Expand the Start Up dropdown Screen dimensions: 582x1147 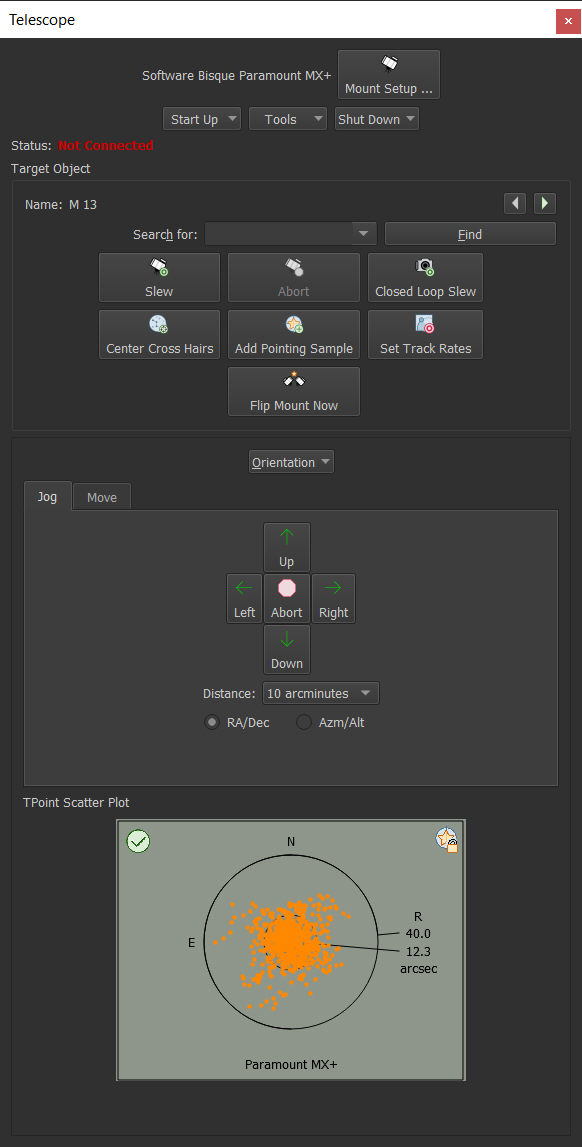pos(202,119)
